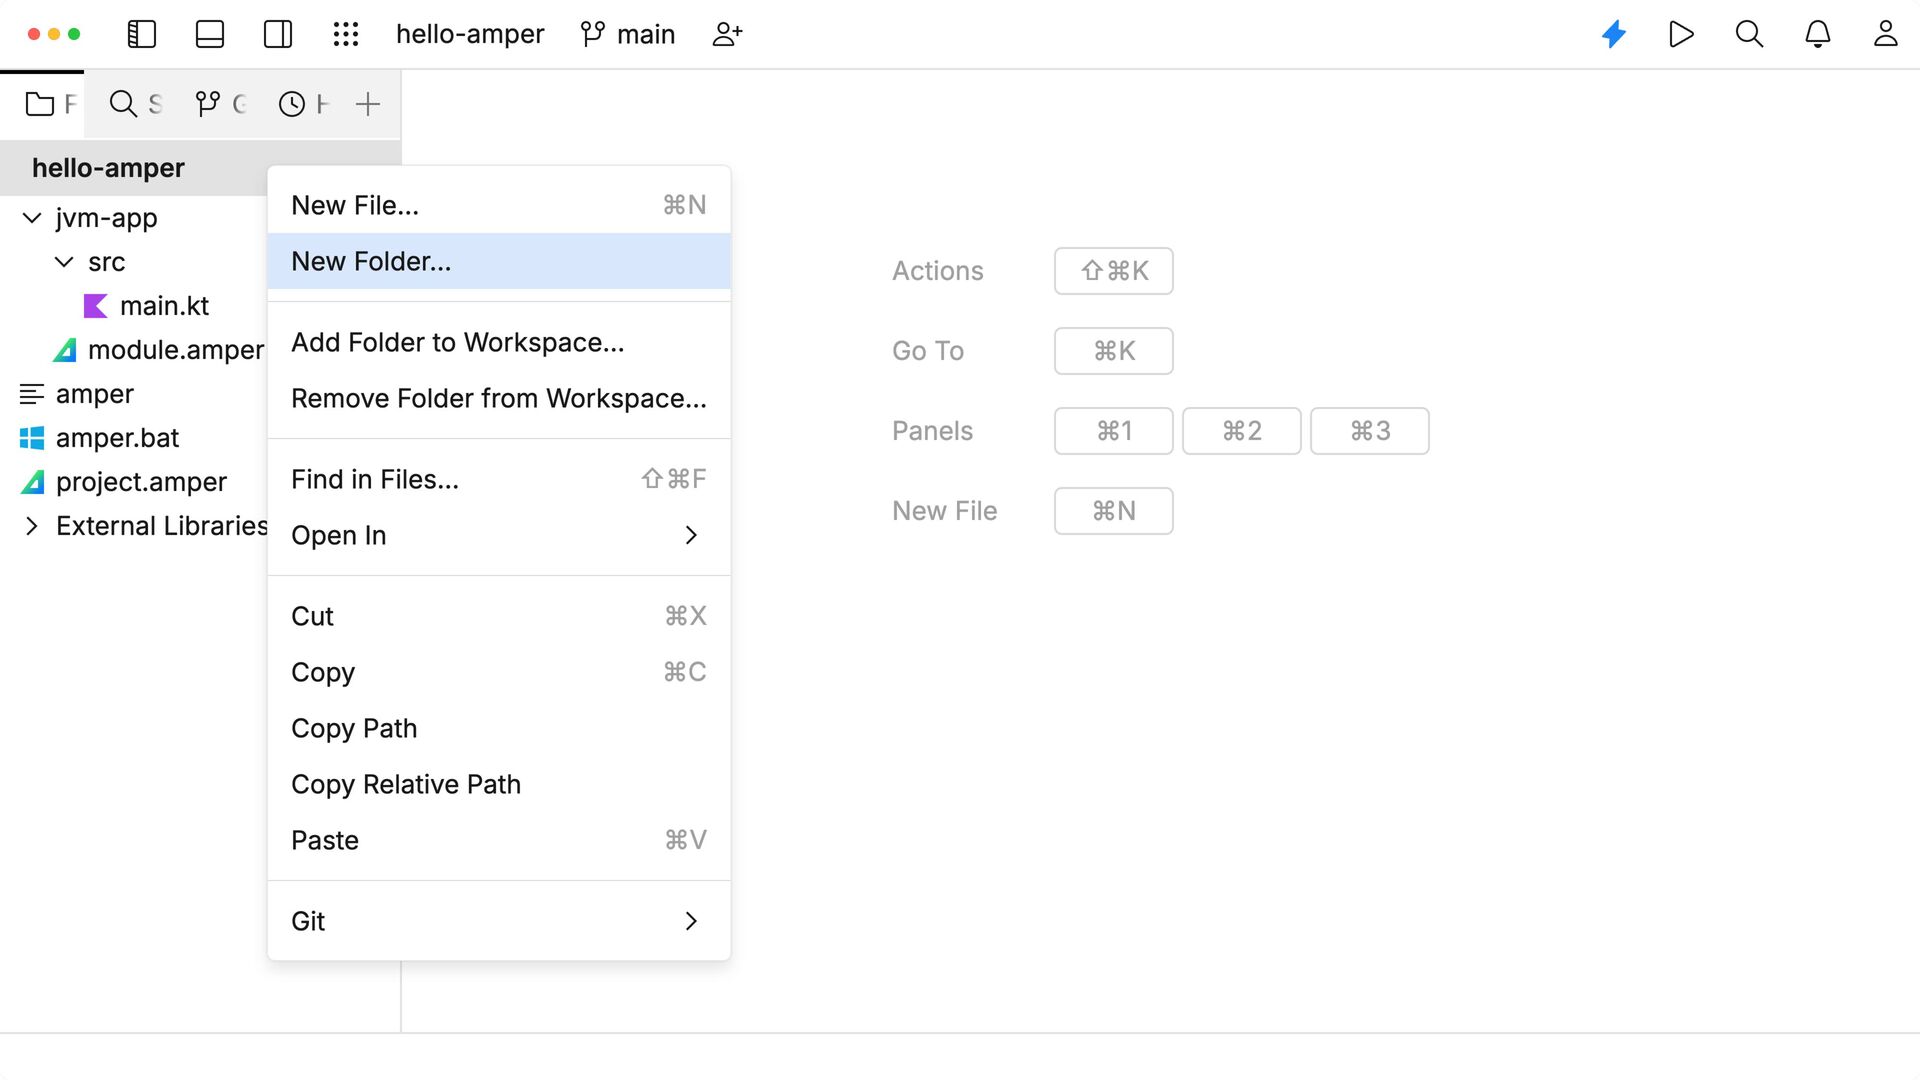Choose Cut from context menu

click(x=499, y=616)
